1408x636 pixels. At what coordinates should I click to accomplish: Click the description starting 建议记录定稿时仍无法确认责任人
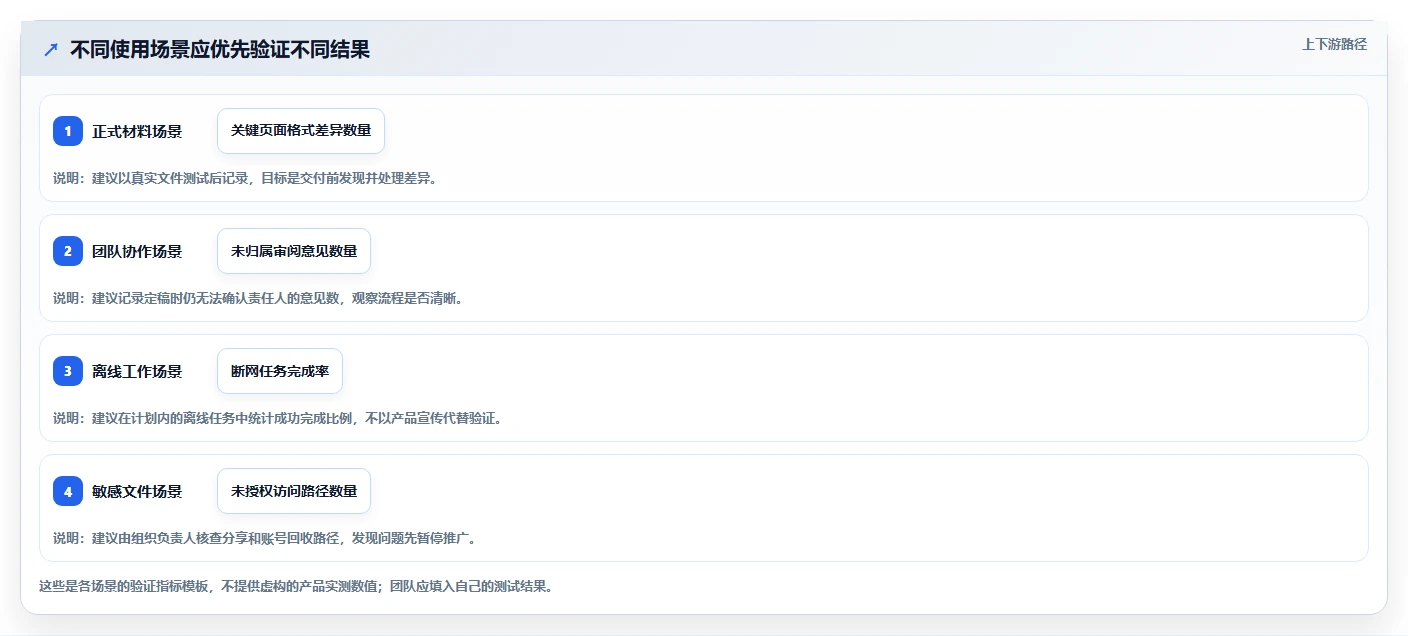(258, 298)
